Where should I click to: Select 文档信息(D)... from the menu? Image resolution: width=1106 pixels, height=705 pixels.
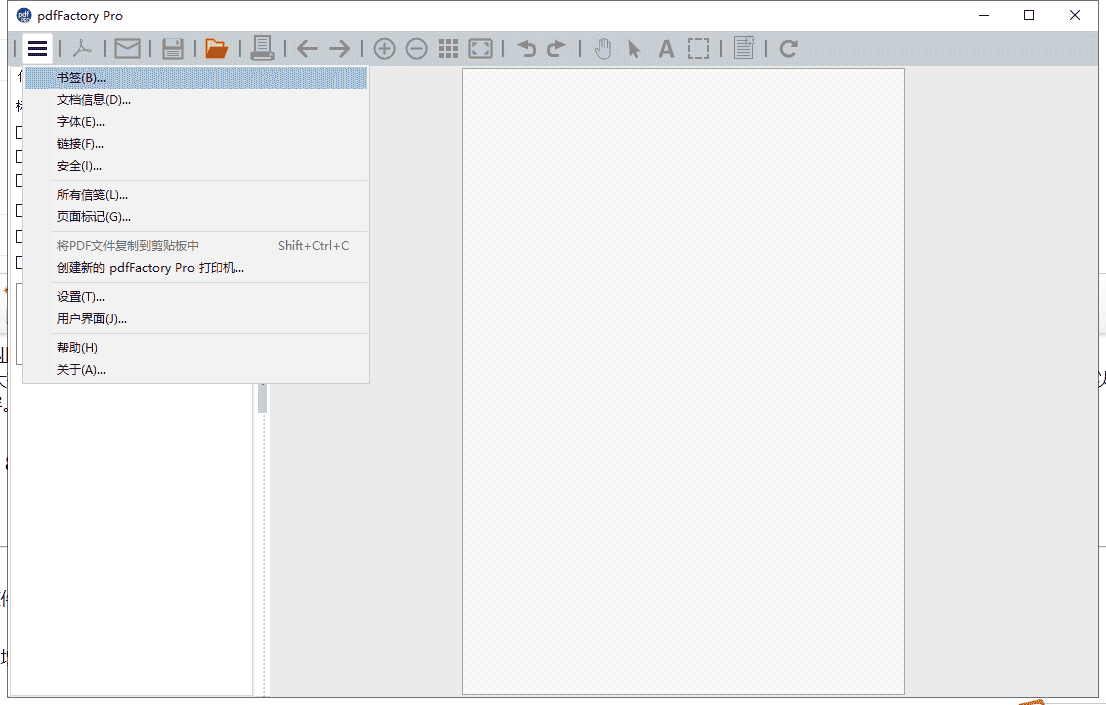click(x=93, y=100)
